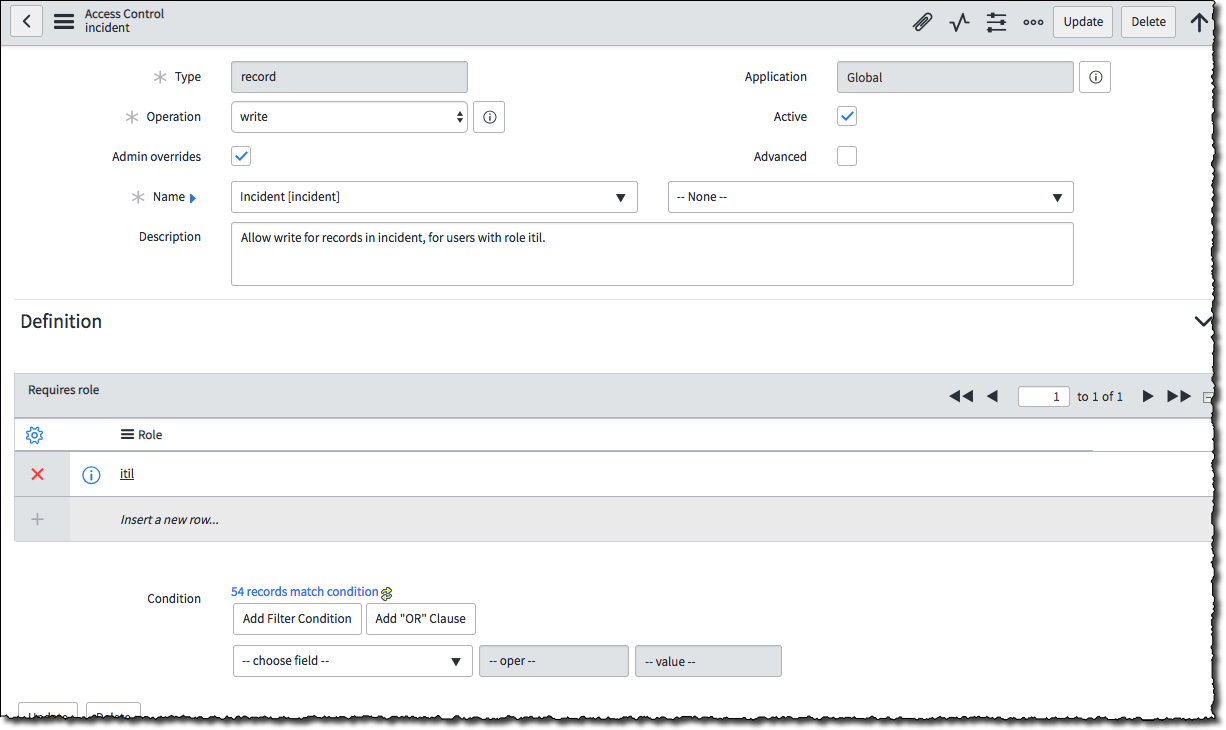
Task: Open the choose field condition dropdown
Action: [353, 661]
